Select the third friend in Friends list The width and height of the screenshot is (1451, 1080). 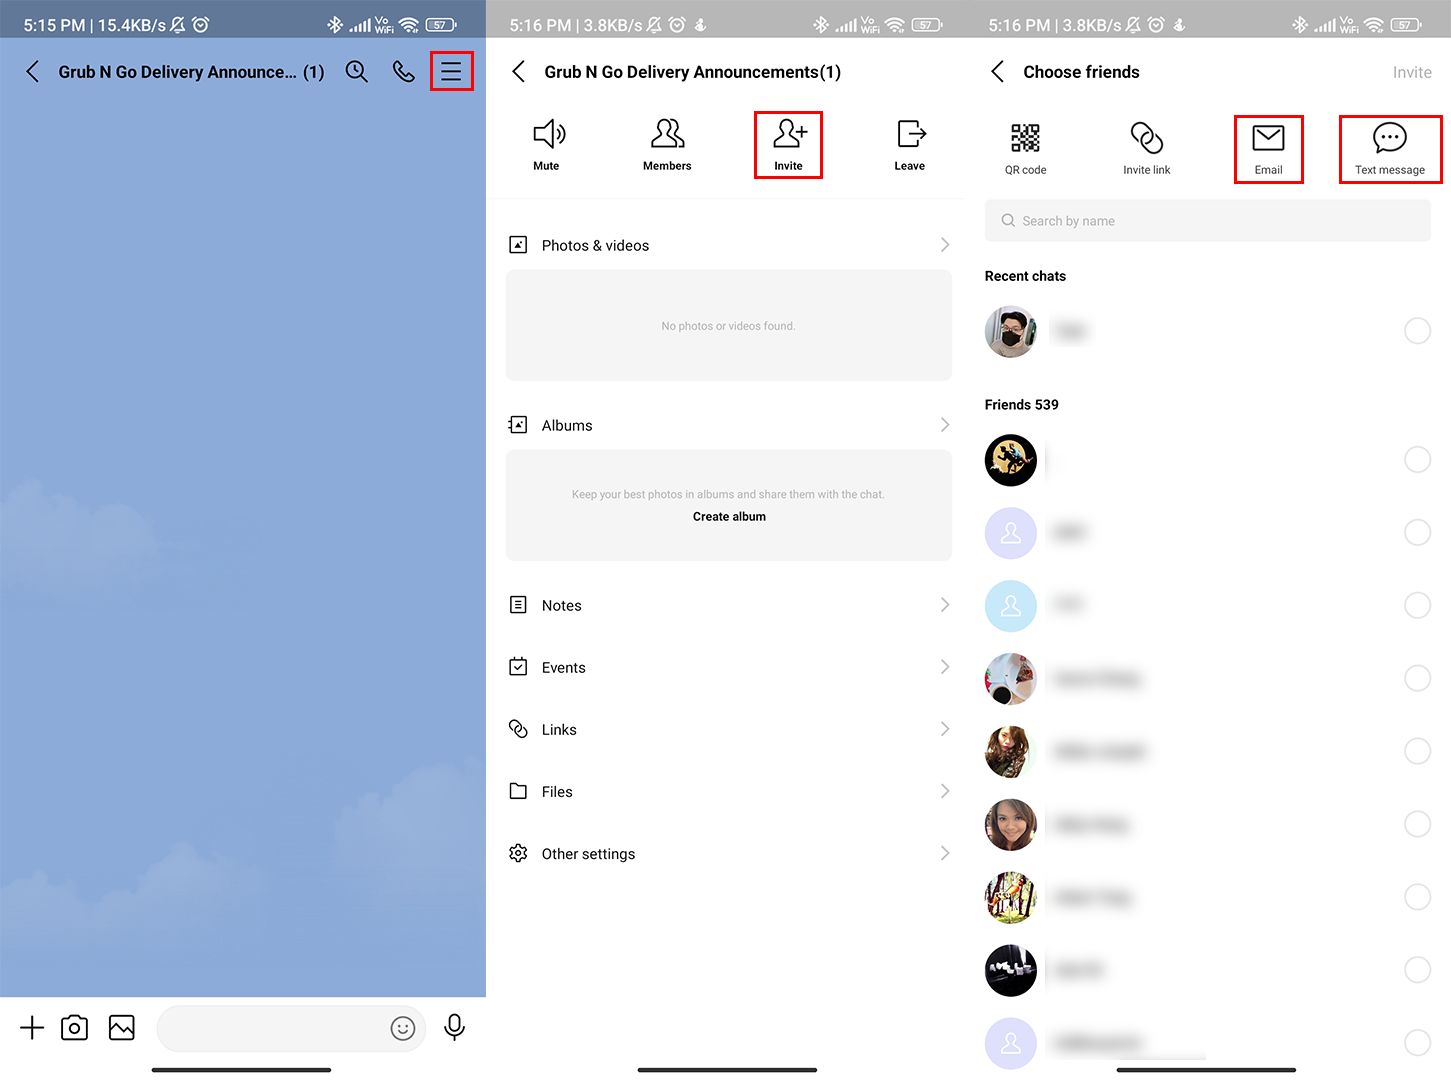pos(1417,605)
